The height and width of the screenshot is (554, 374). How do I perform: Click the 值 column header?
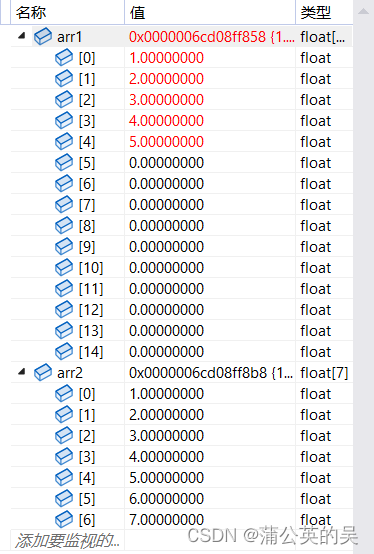tap(210, 13)
